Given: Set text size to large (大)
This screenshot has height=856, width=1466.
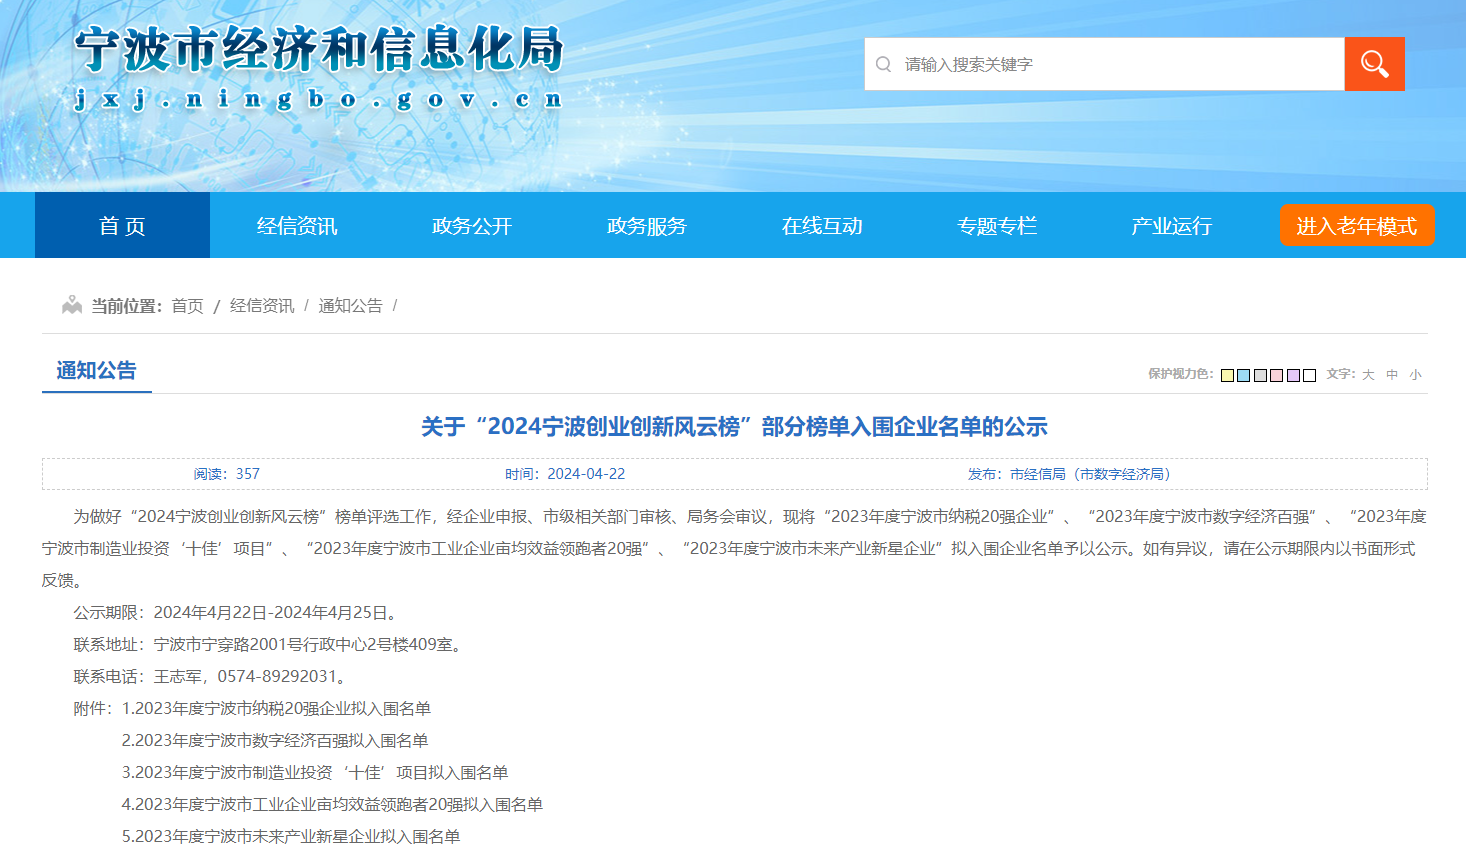Looking at the screenshot, I should tap(1368, 375).
